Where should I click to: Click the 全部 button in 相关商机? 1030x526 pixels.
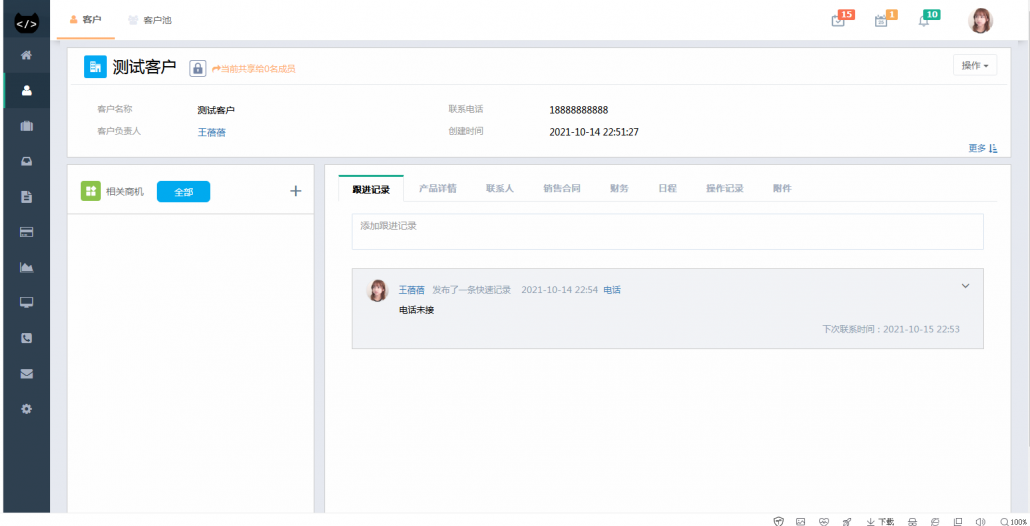coord(183,192)
